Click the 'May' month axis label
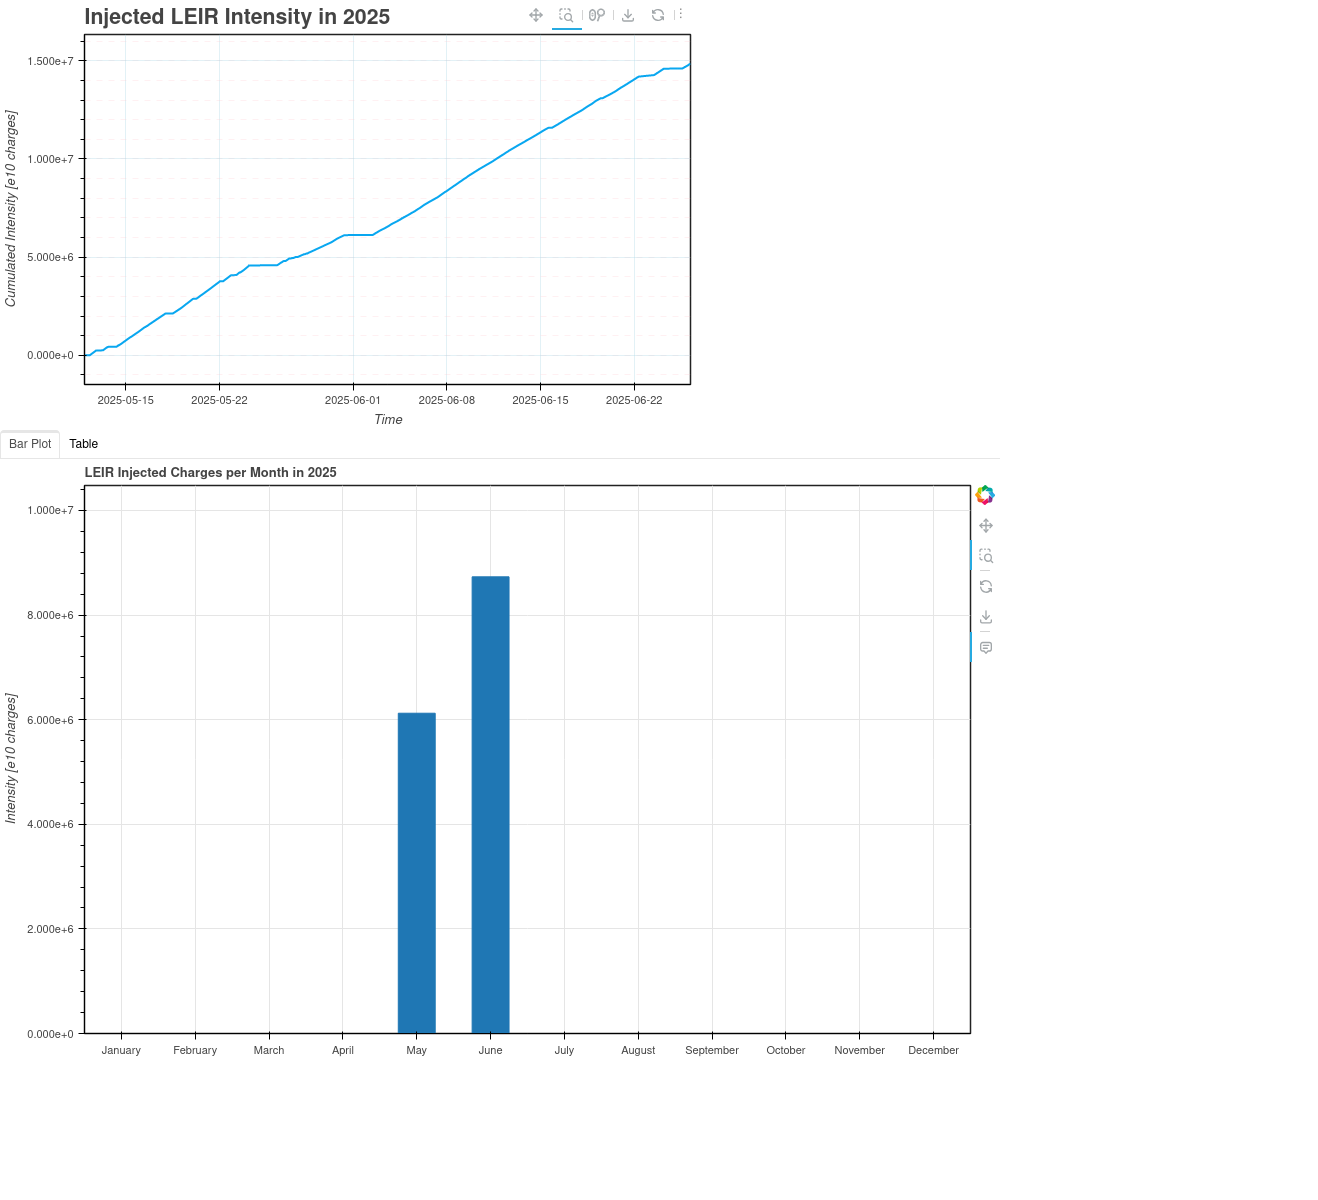 point(417,1050)
